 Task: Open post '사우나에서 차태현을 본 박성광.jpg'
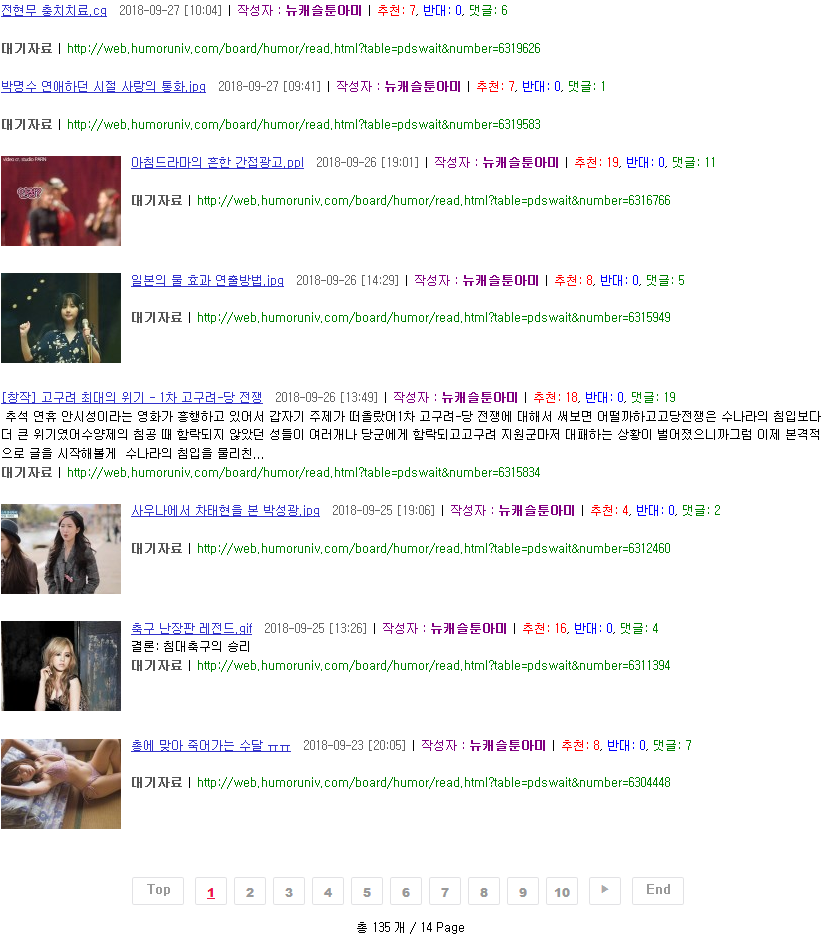225,511
